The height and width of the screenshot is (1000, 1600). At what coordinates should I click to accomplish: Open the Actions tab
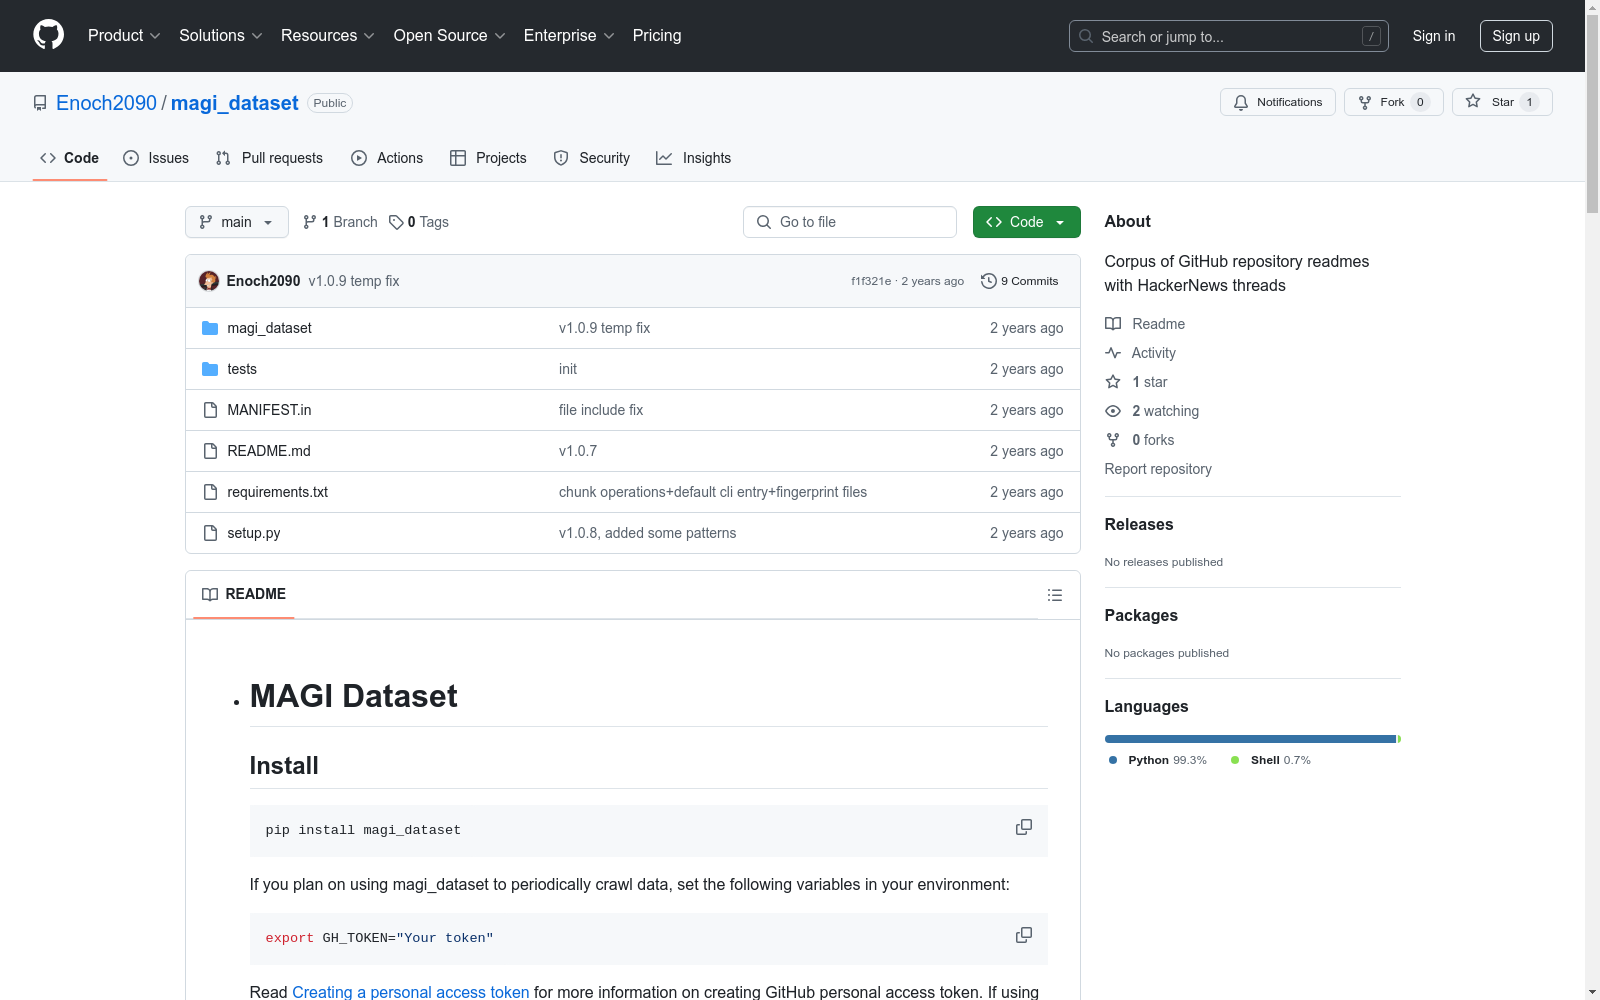[387, 158]
